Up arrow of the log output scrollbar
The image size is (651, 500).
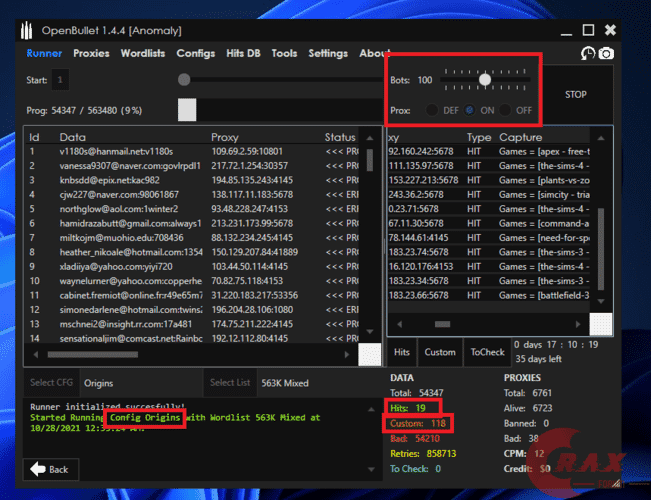coord(371,409)
